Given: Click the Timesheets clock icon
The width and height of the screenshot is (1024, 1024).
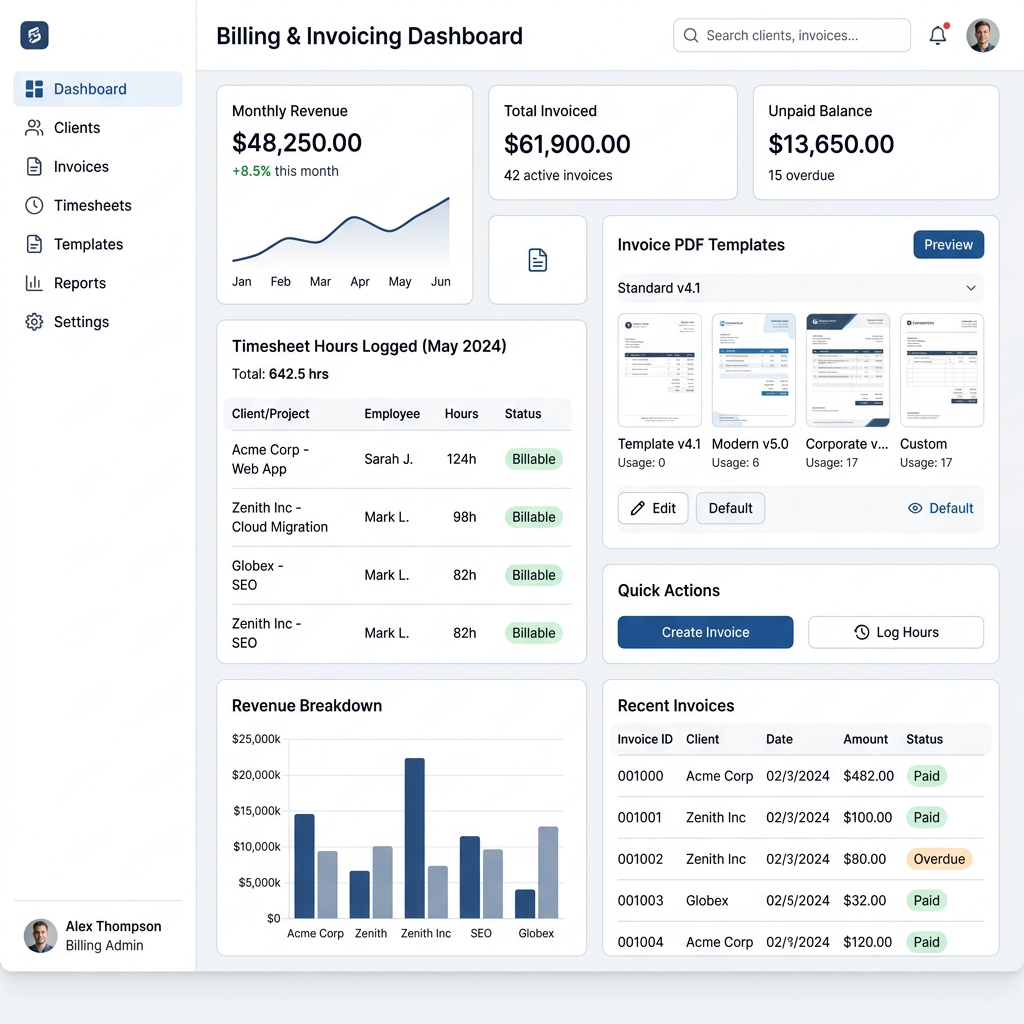Looking at the screenshot, I should 34,205.
